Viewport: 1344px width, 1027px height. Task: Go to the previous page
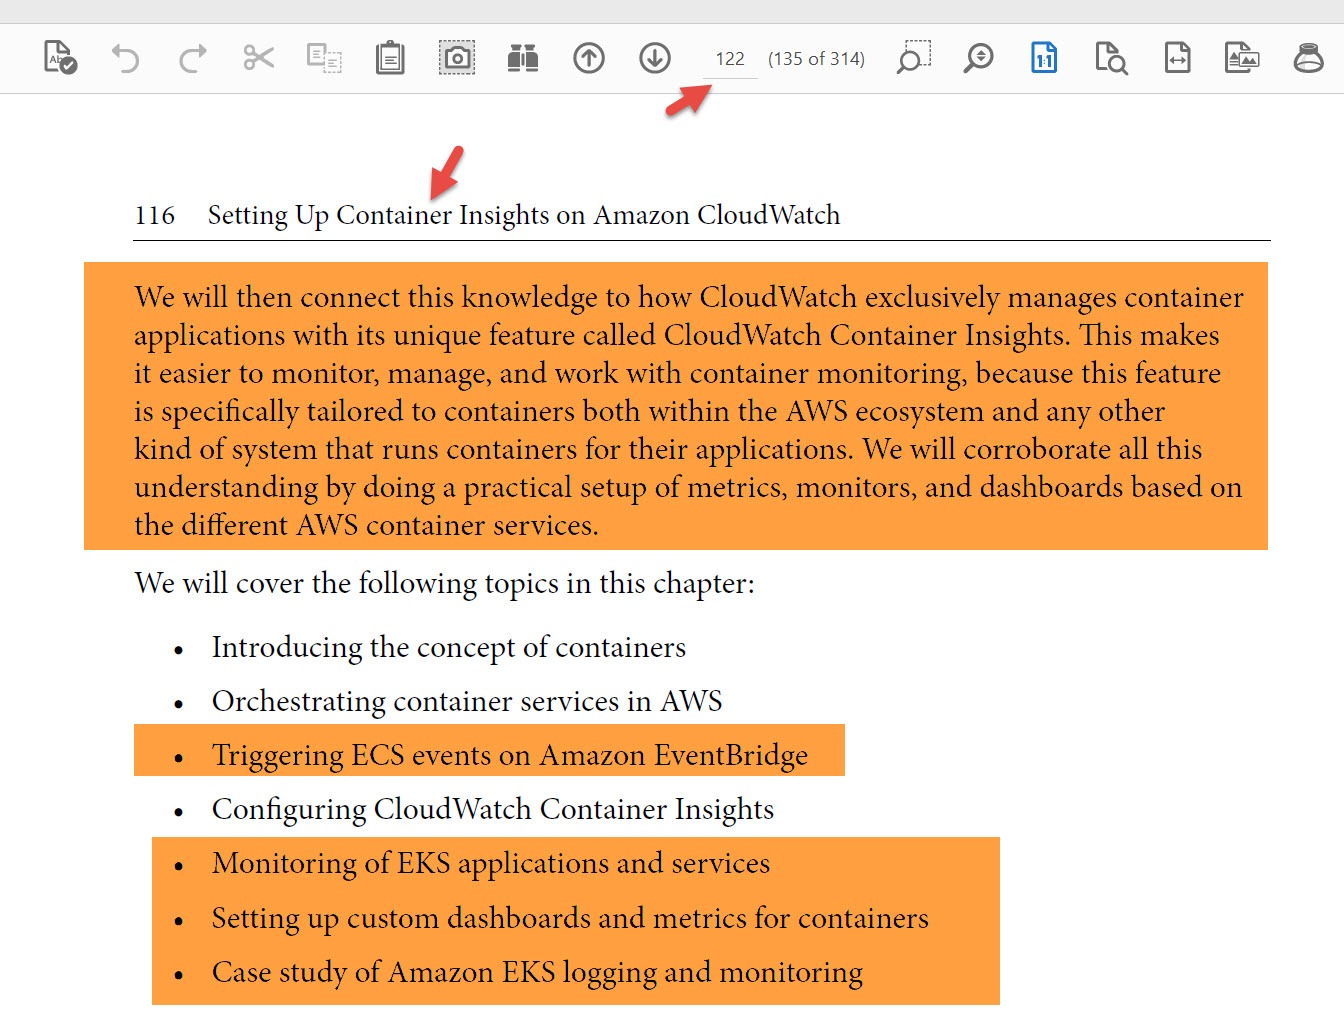[589, 58]
